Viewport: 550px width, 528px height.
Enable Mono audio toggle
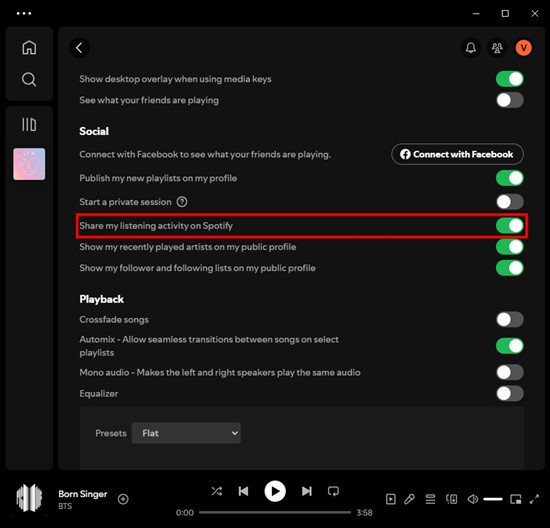[510, 372]
